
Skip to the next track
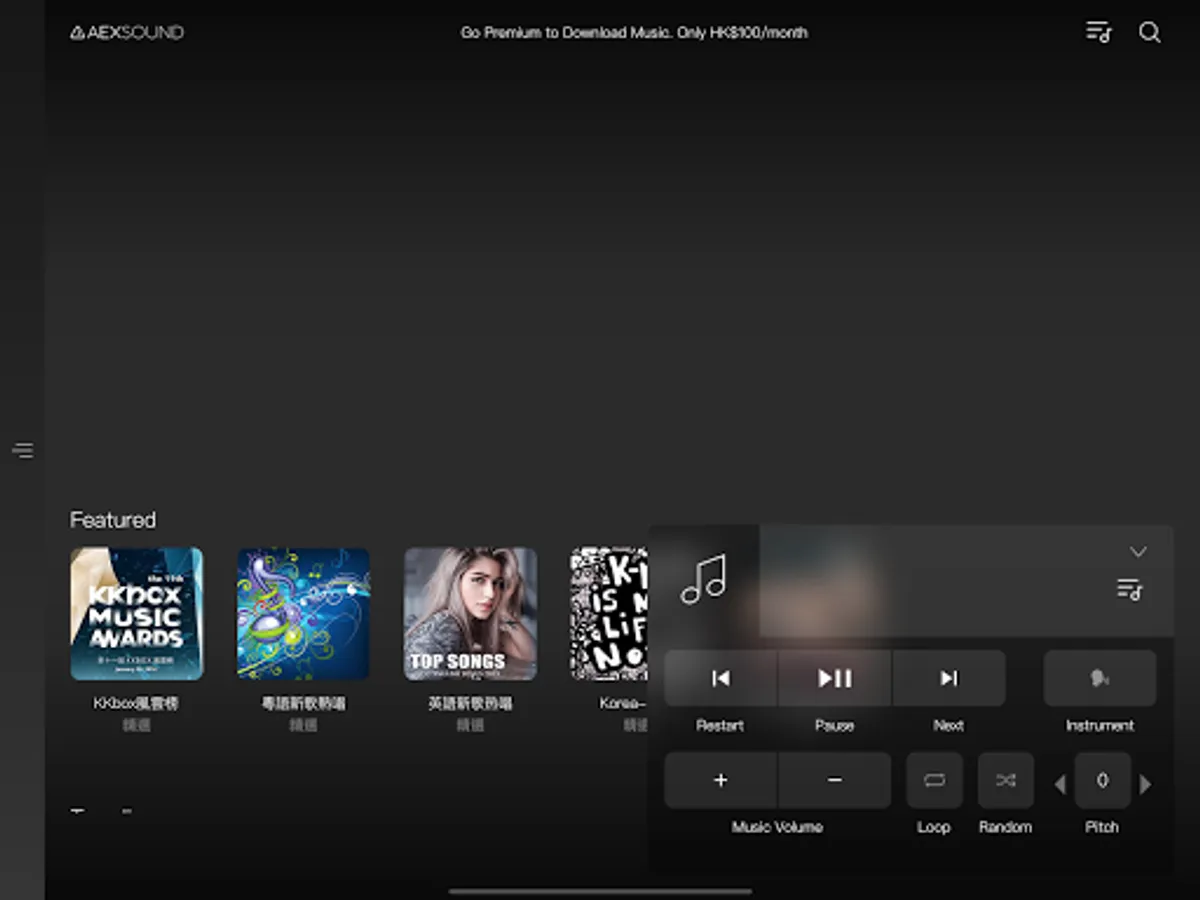tap(949, 678)
